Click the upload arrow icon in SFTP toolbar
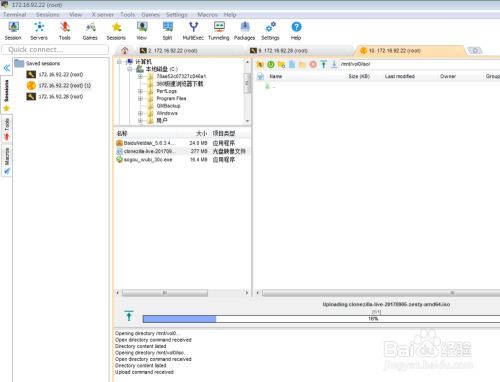 pos(323,64)
